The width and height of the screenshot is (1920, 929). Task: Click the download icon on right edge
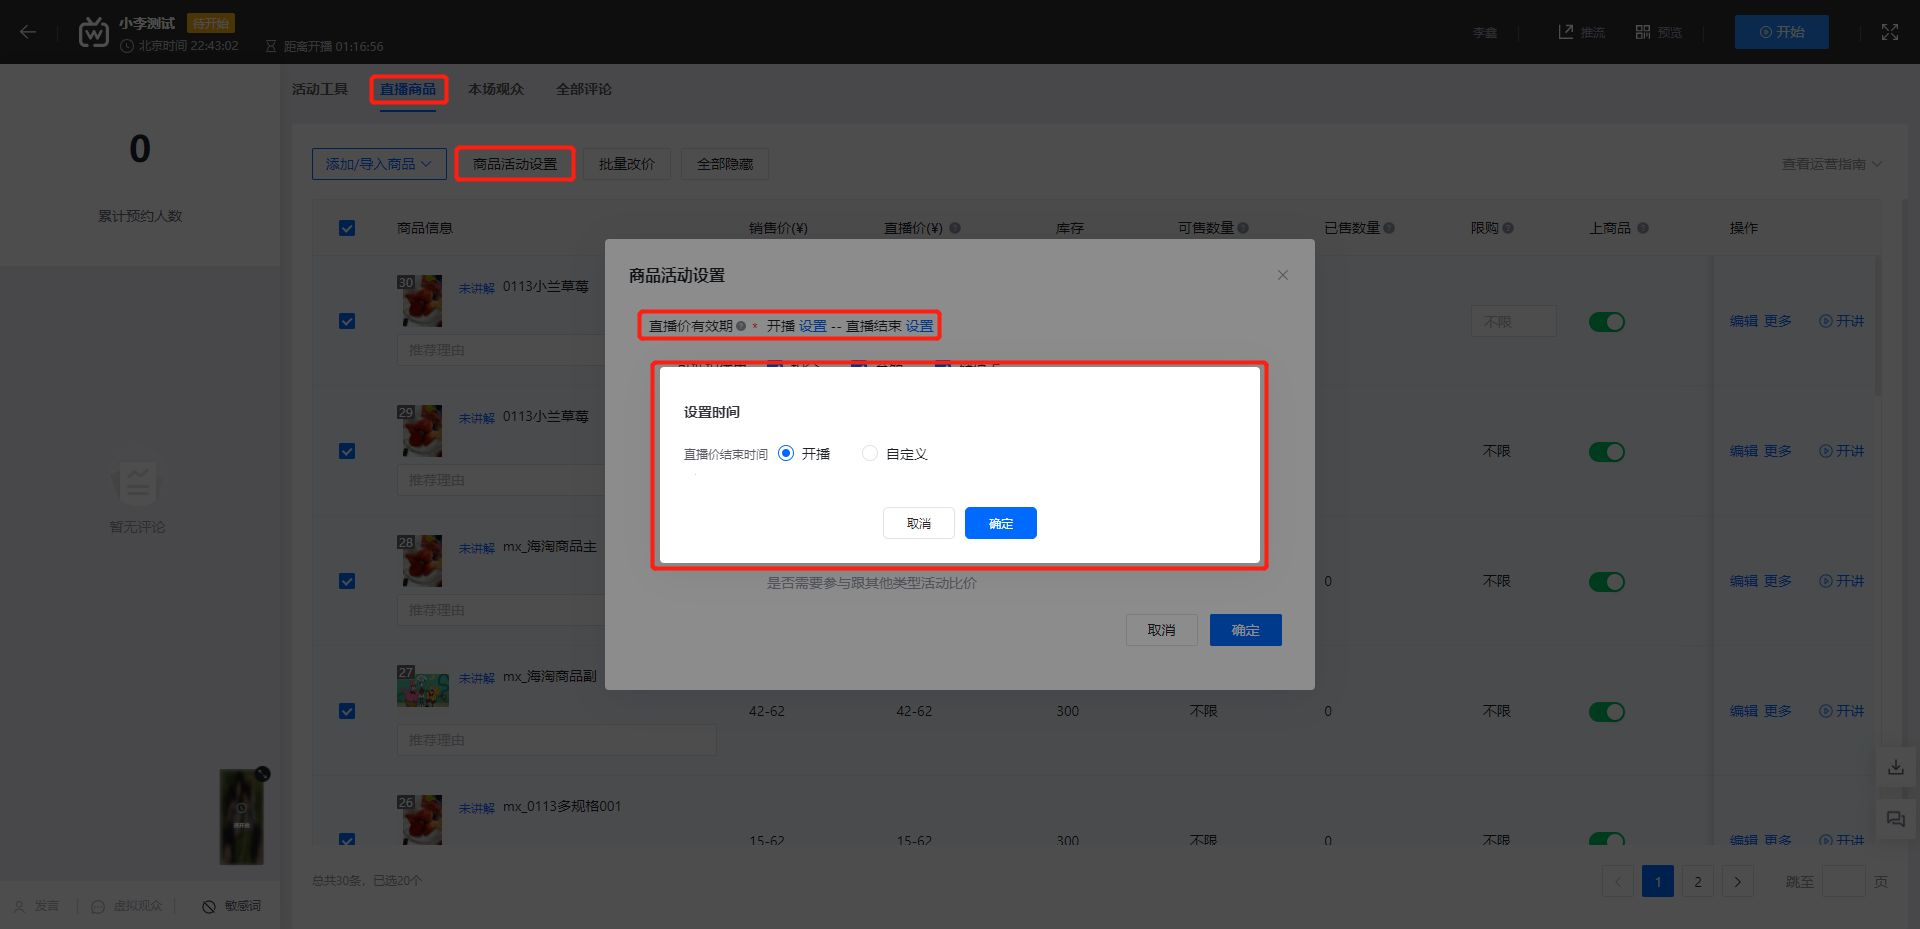point(1896,767)
